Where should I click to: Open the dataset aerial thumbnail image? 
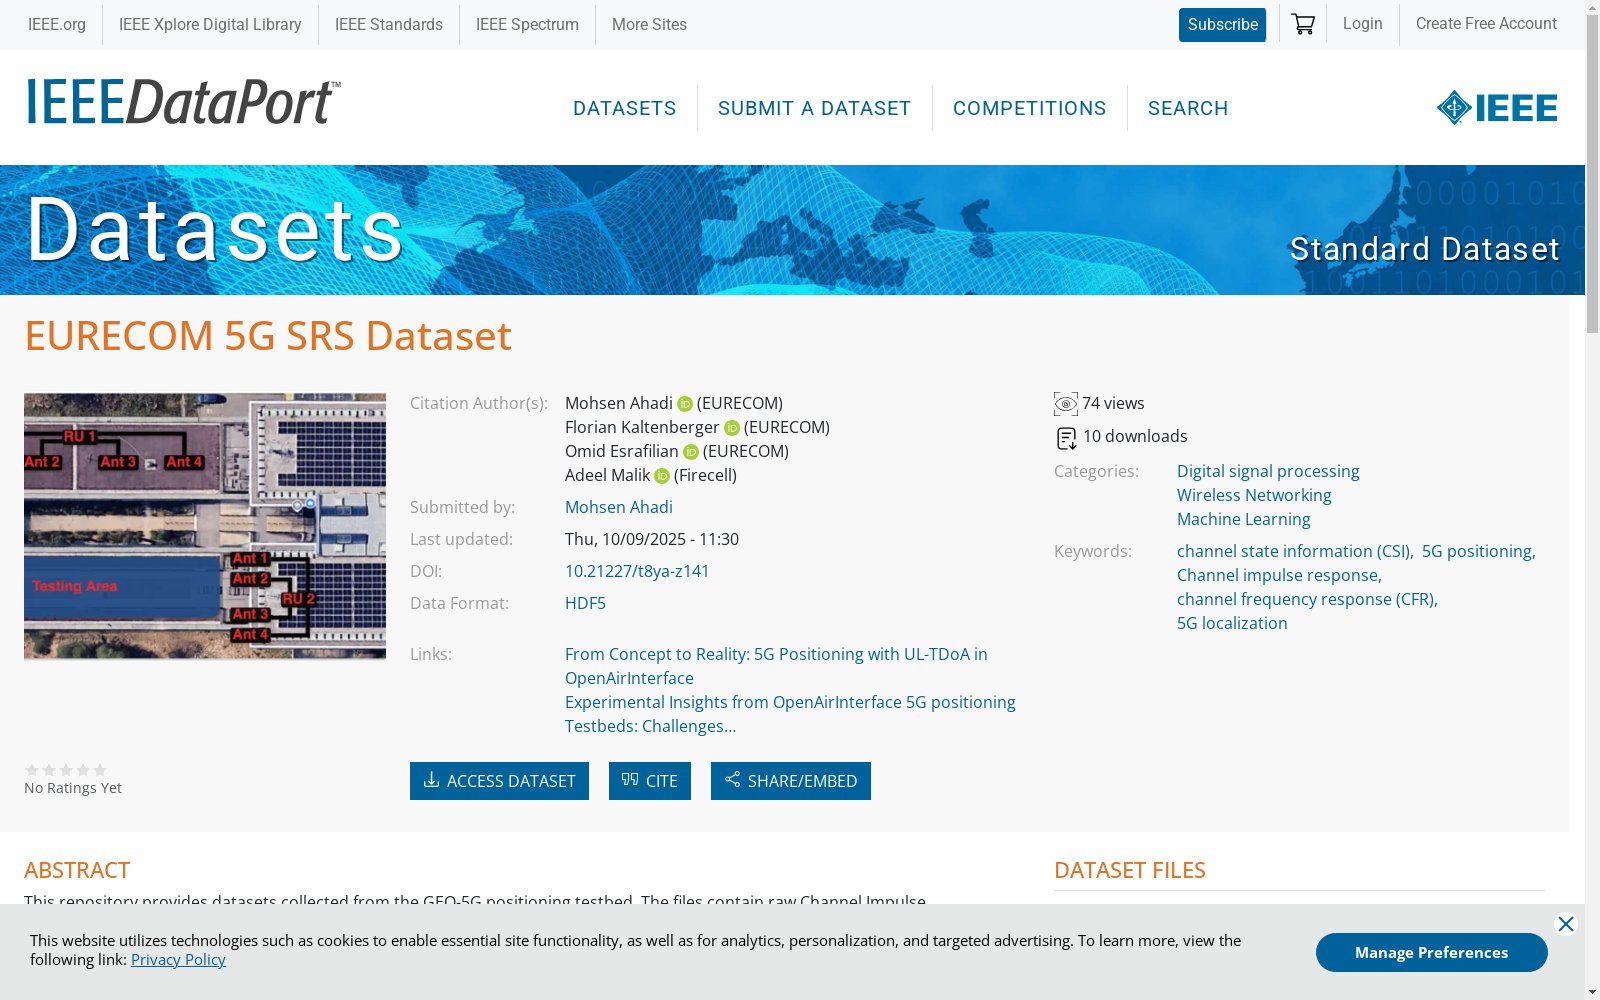[x=205, y=526]
